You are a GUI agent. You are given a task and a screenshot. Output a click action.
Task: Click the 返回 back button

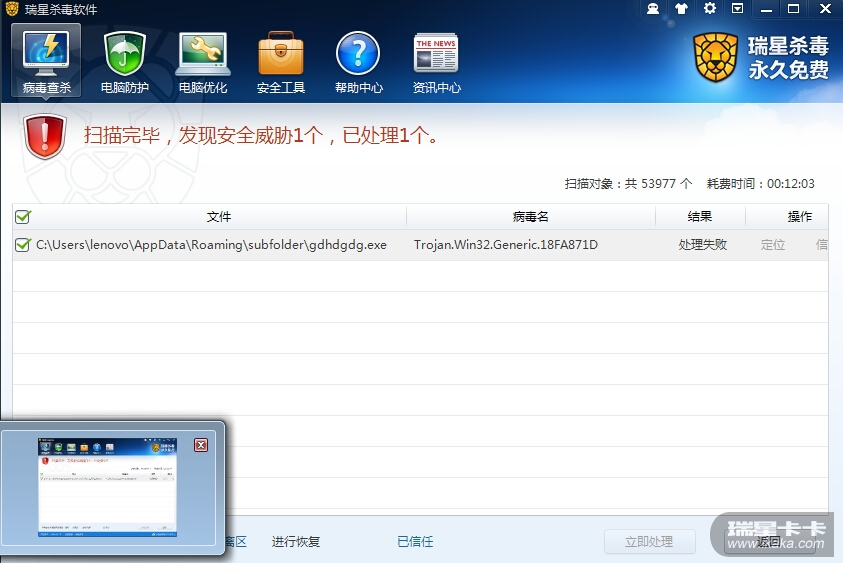pos(769,541)
